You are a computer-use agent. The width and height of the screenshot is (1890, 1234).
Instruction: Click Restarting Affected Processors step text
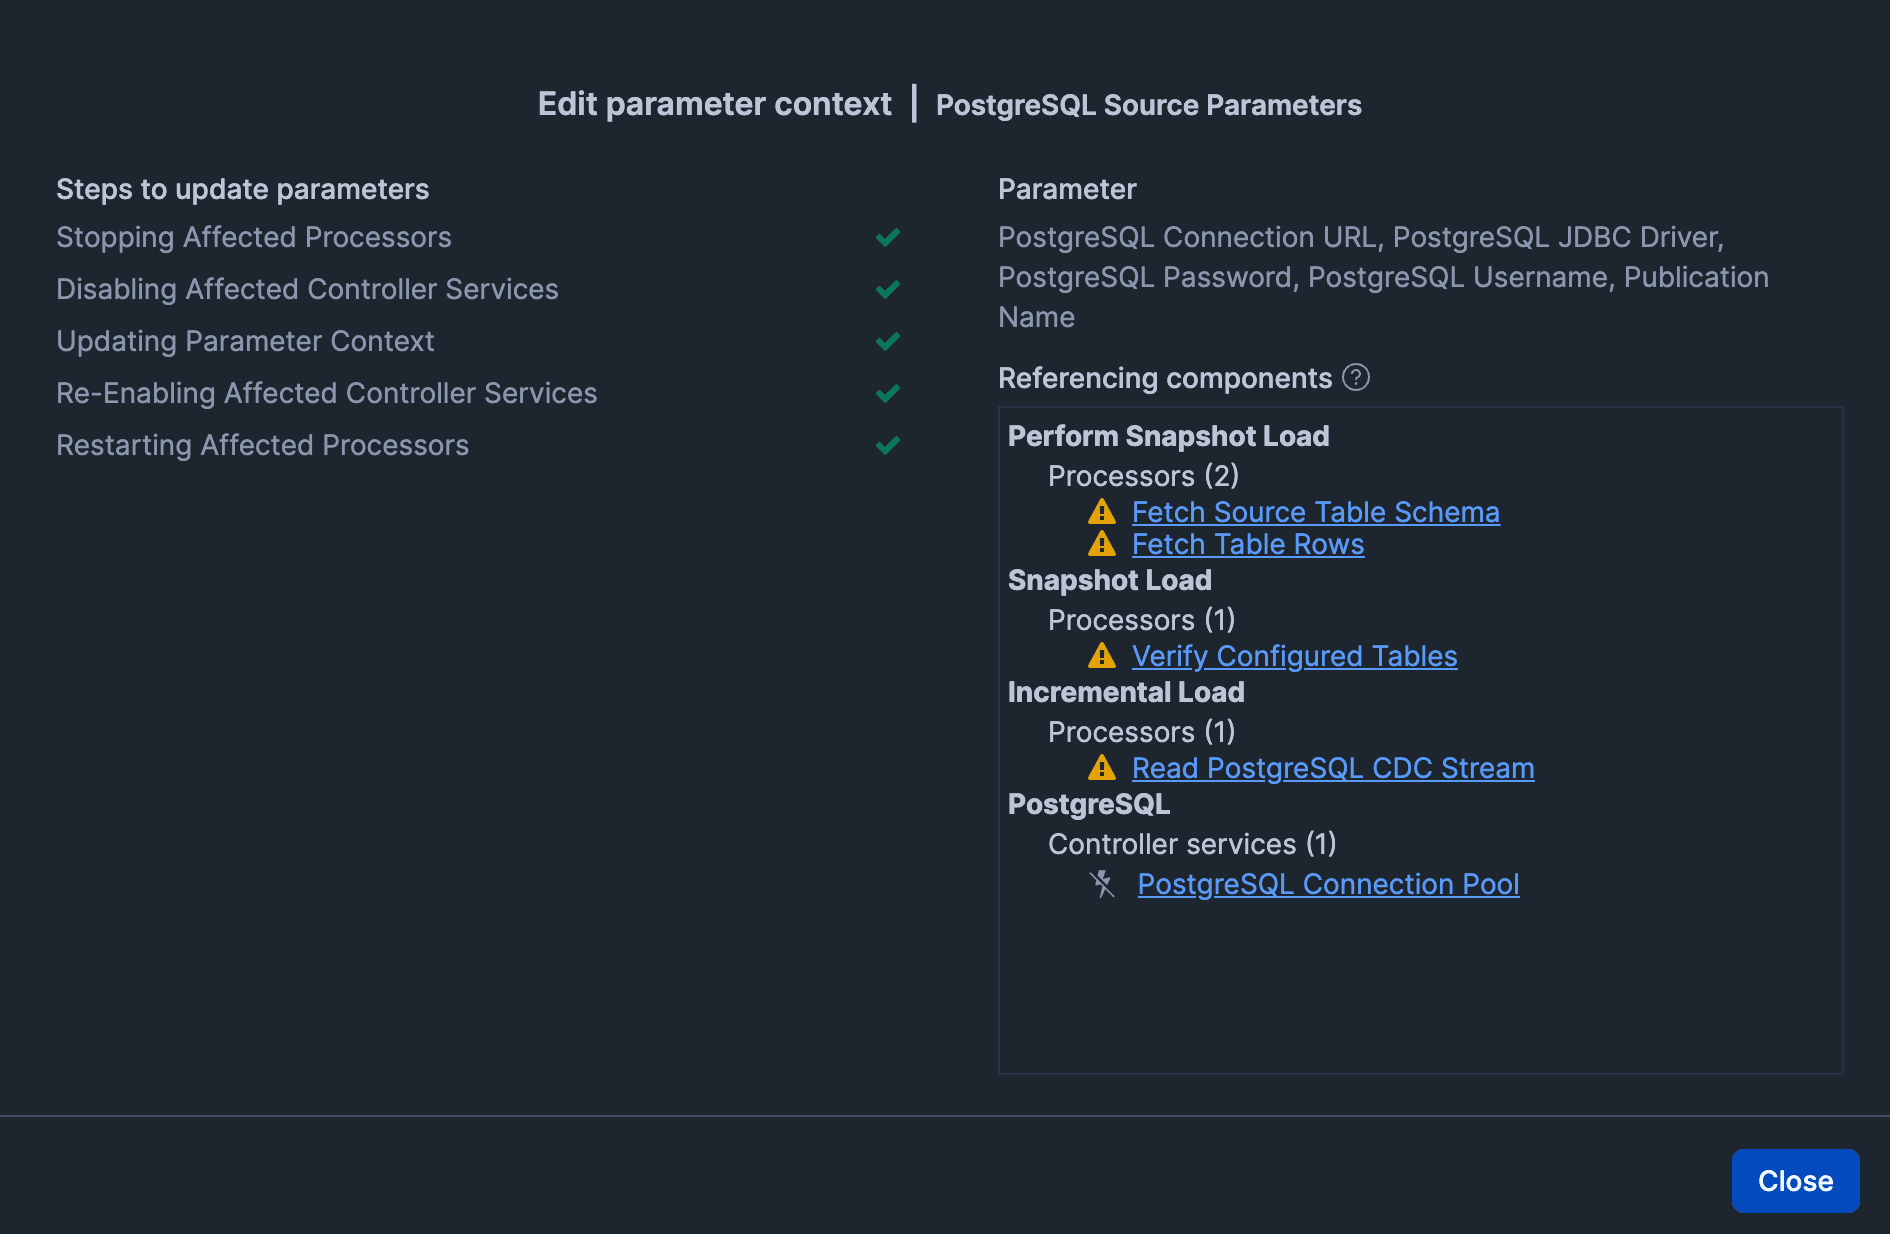point(262,445)
